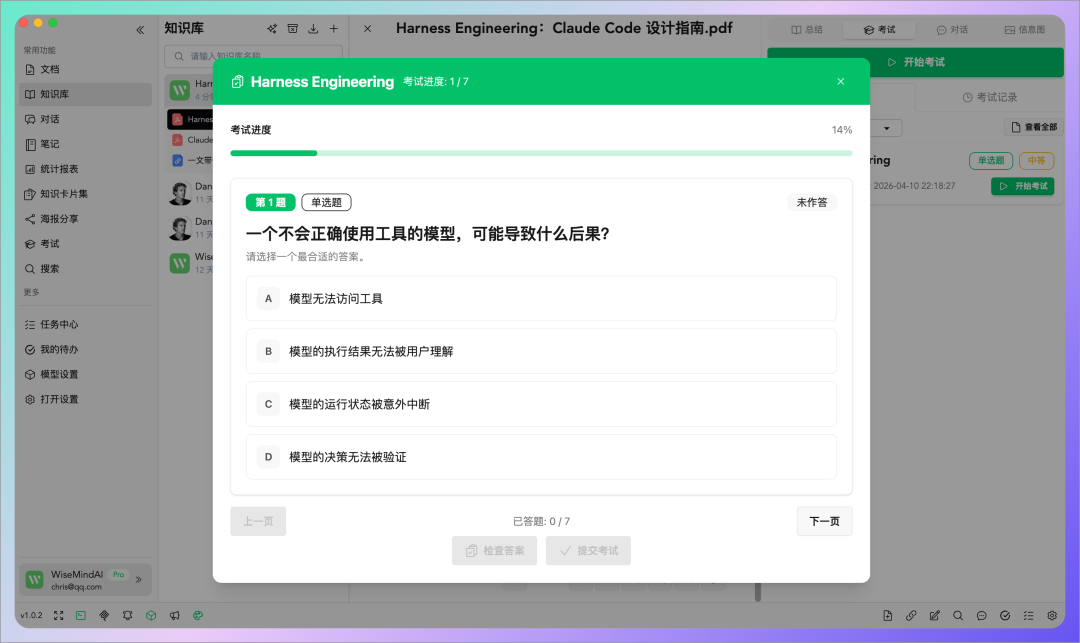Close the Harness Engineering PDF document tab
This screenshot has height=643, width=1080.
[367, 29]
